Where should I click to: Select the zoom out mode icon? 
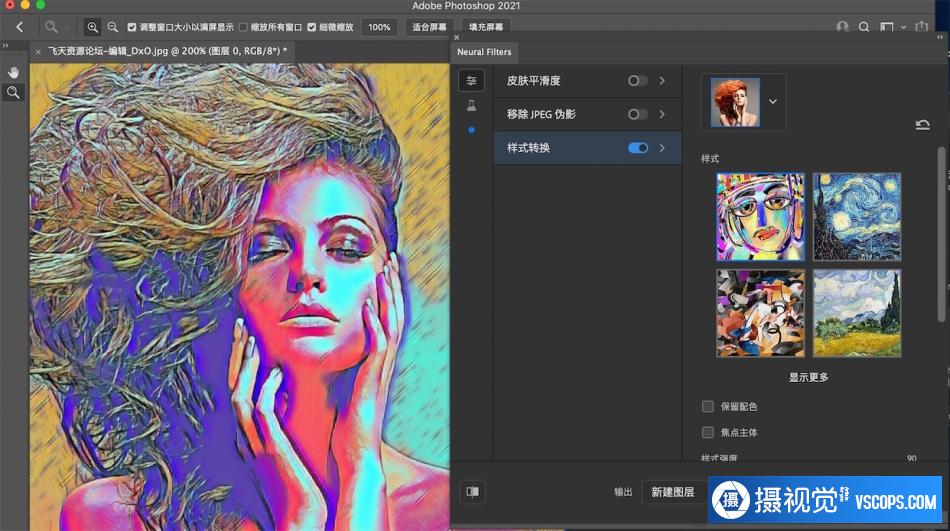click(x=113, y=27)
